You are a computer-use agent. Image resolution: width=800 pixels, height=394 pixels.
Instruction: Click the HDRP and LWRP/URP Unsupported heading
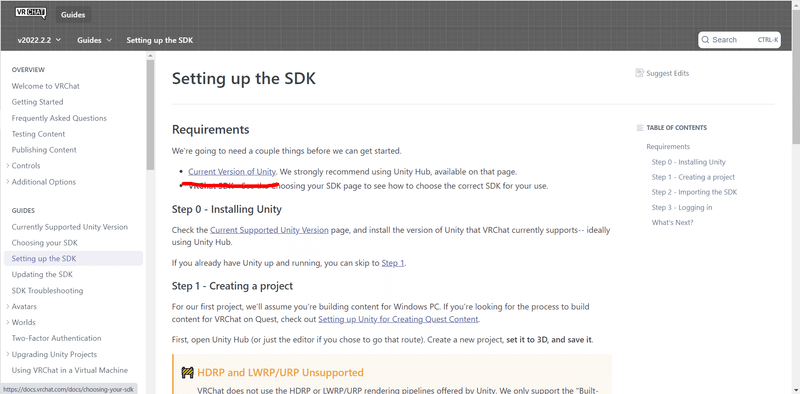pos(280,373)
